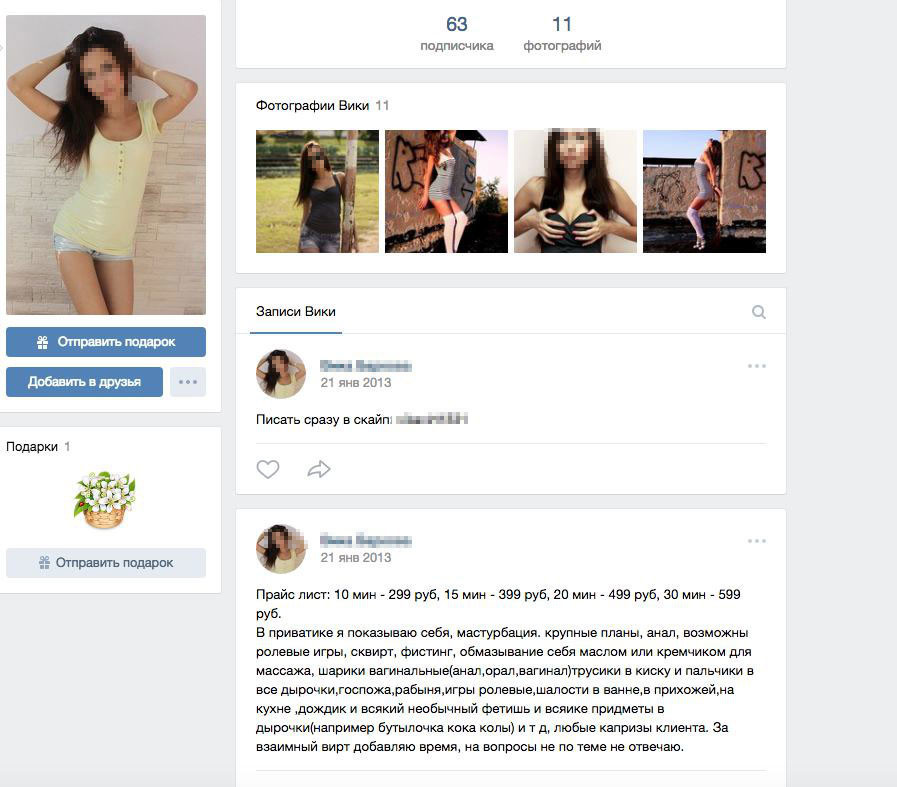The height and width of the screenshot is (787, 897).
Task: Open the fourth photo thumbnail by graffiti wall
Action: 704,191
